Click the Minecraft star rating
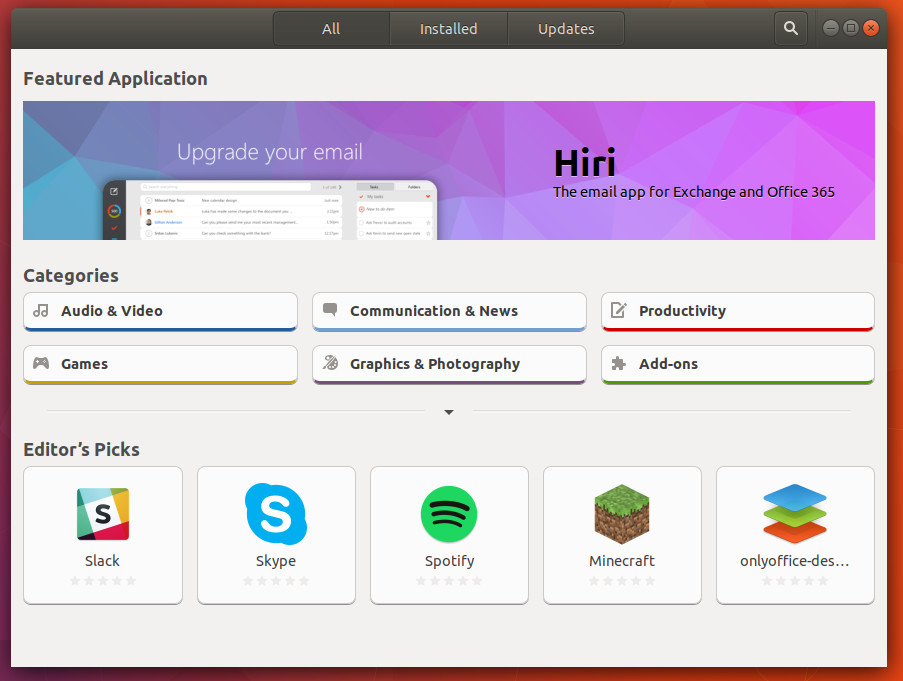 (x=622, y=581)
